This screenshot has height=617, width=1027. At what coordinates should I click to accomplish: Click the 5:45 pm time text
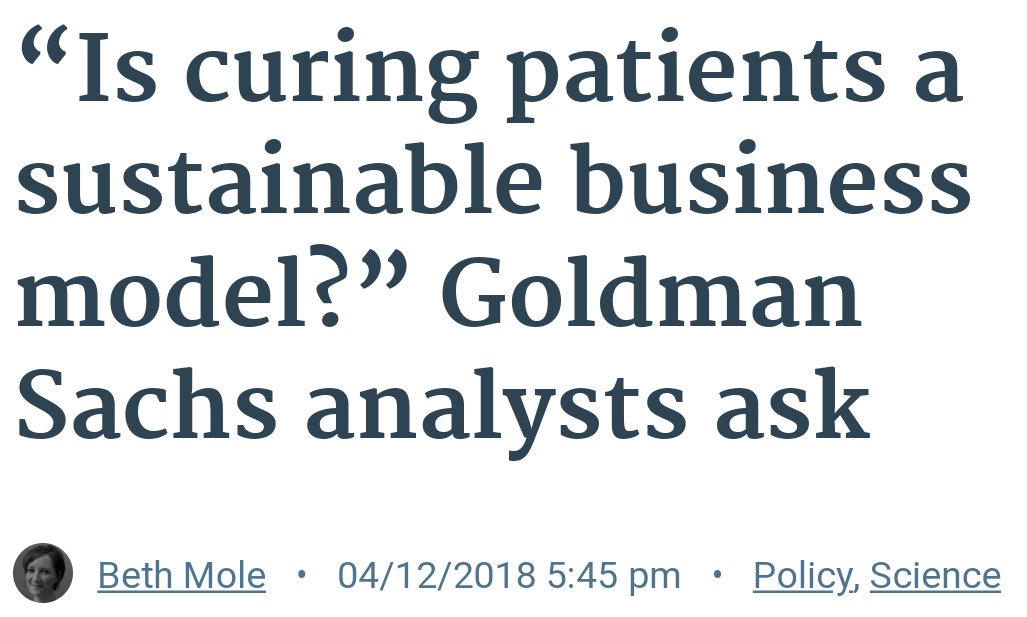[x=614, y=576]
